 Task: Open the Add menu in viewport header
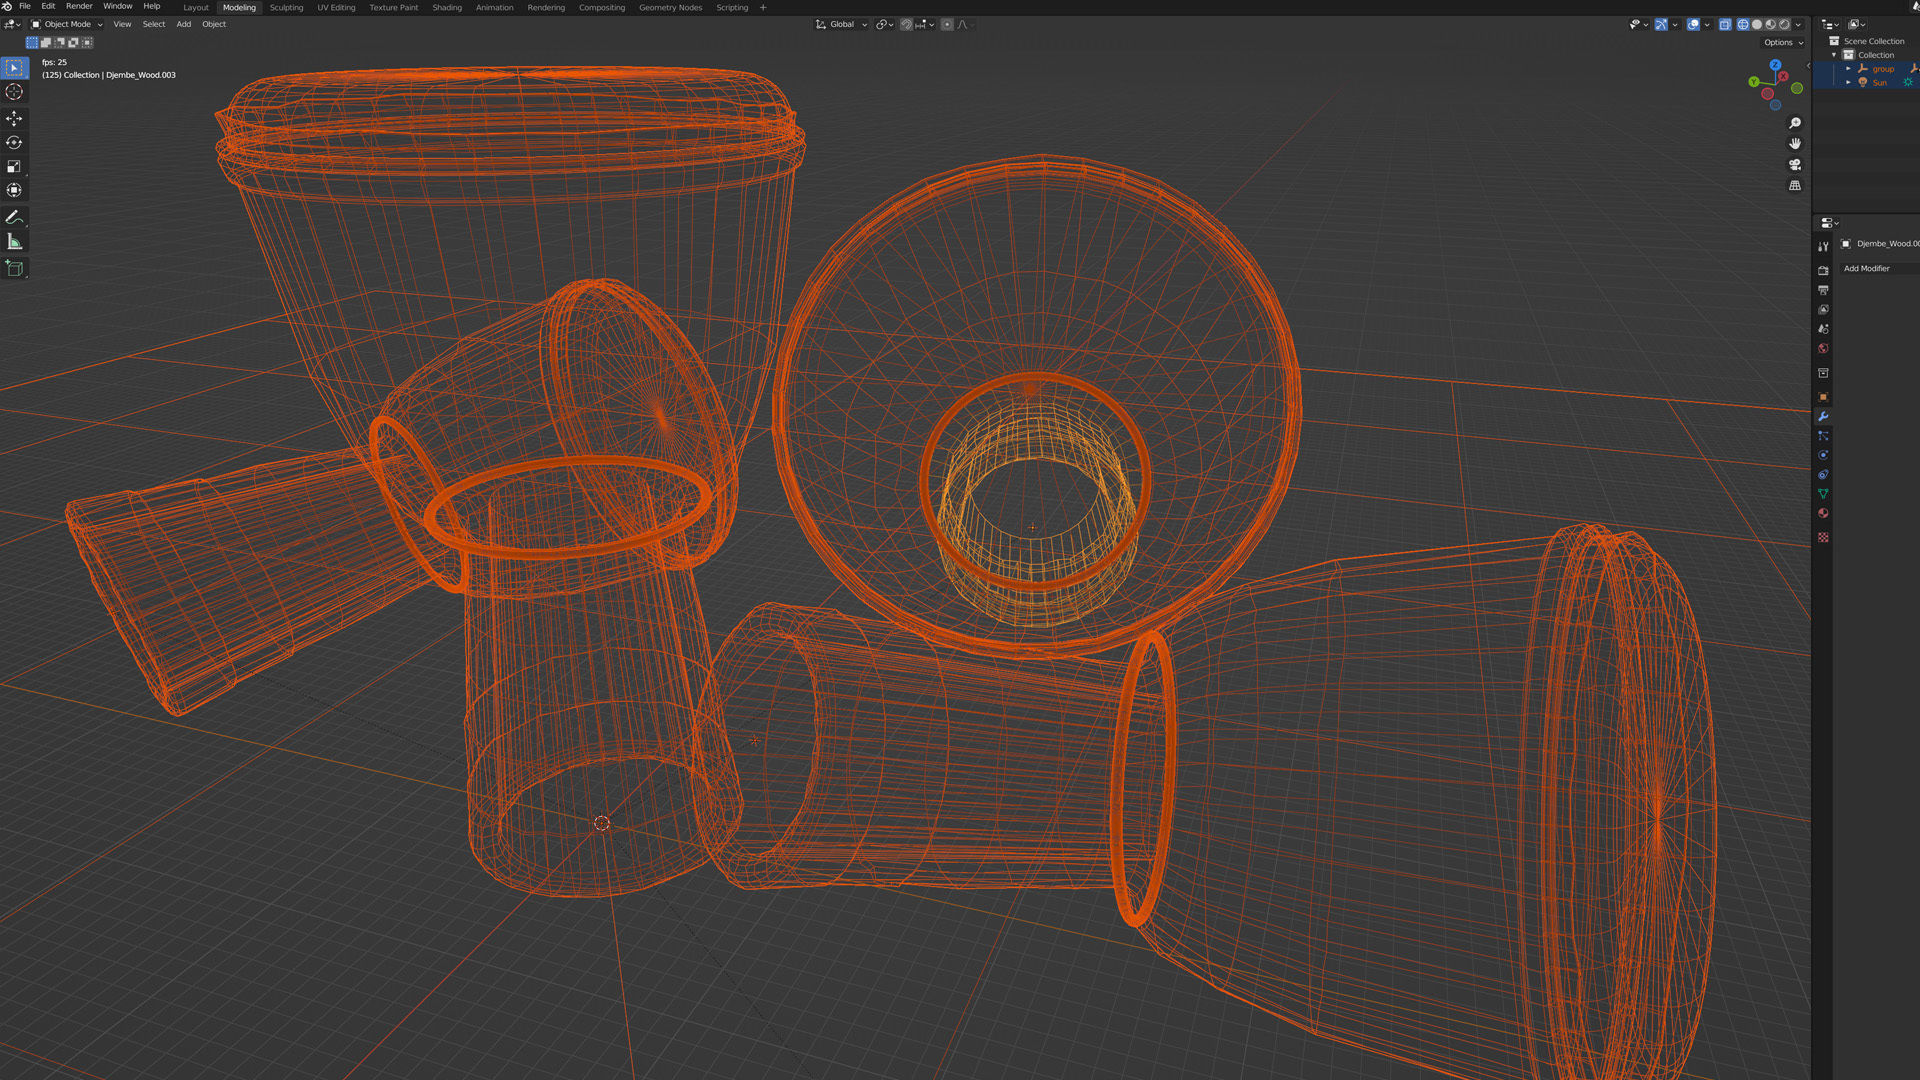coord(184,24)
